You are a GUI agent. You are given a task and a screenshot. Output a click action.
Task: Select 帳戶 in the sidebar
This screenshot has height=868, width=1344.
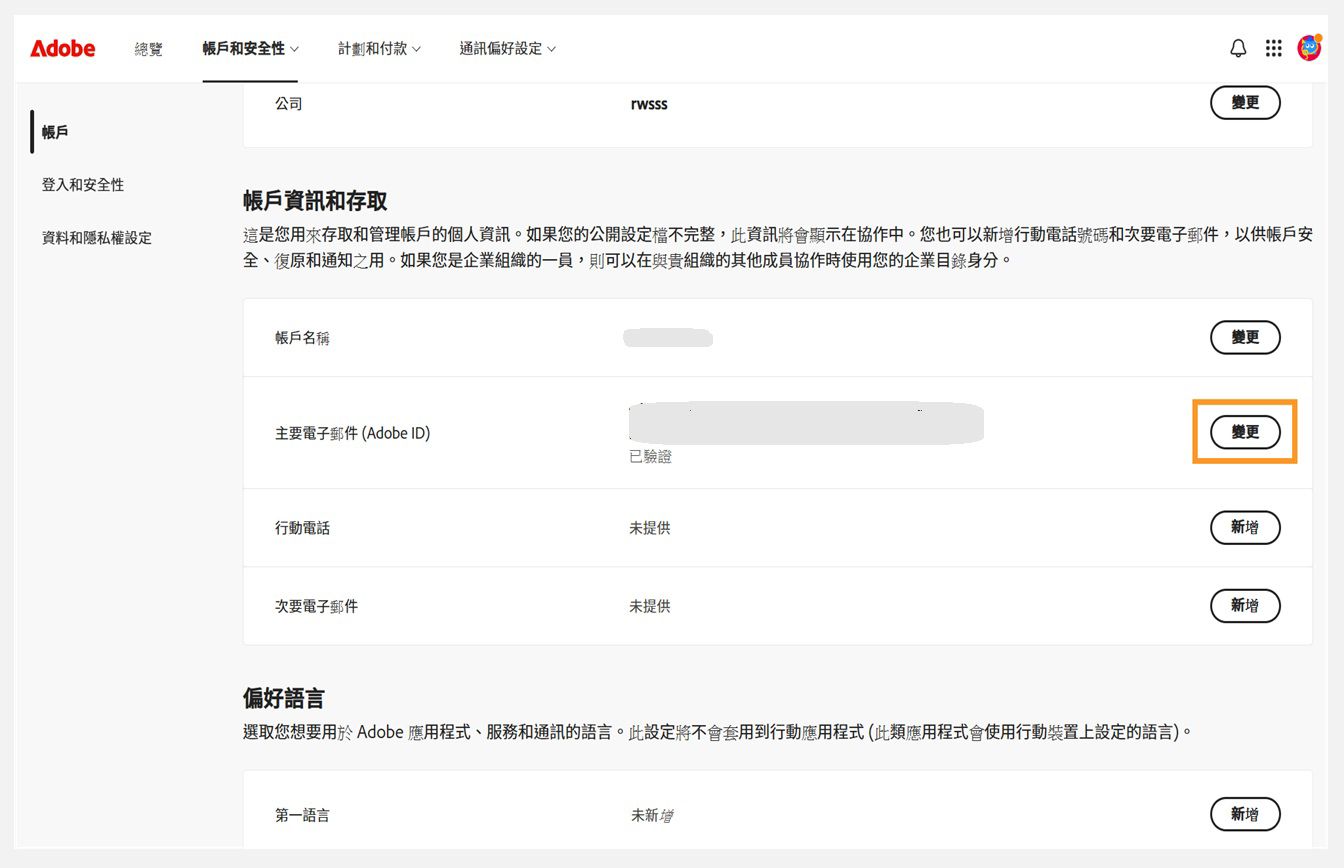[53, 131]
